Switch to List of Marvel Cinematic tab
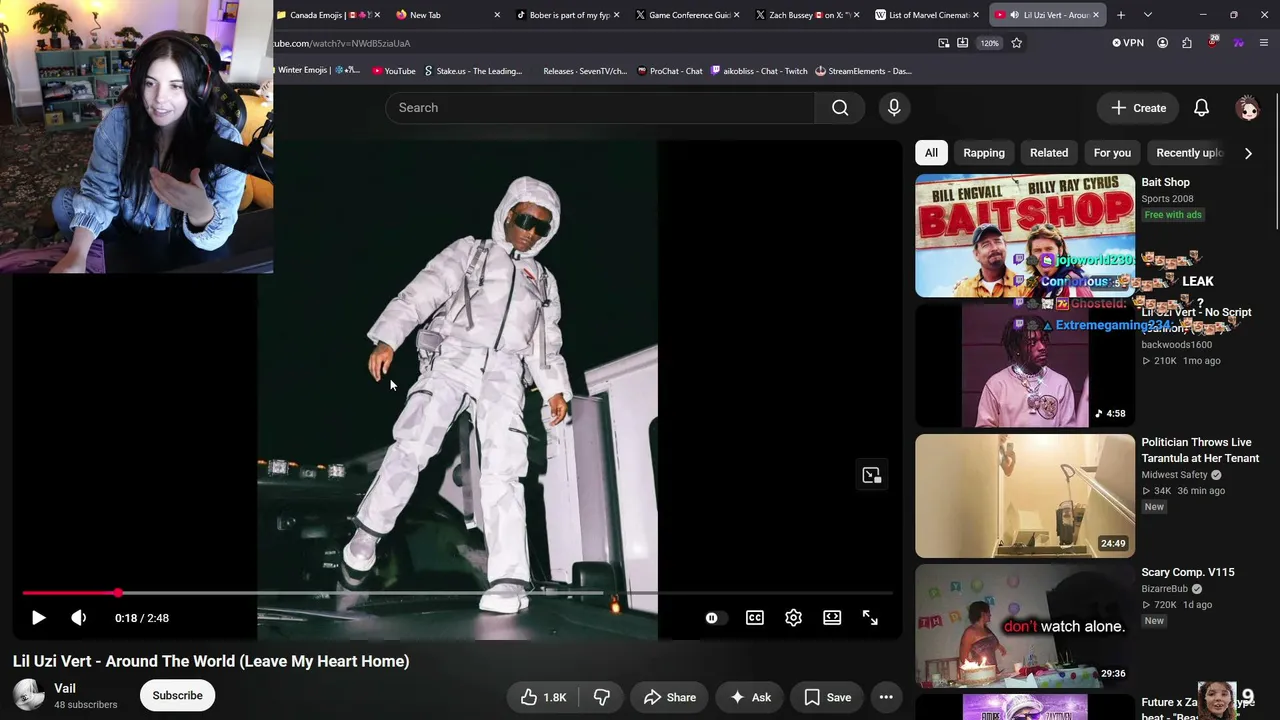This screenshot has width=1280, height=720. (x=927, y=15)
